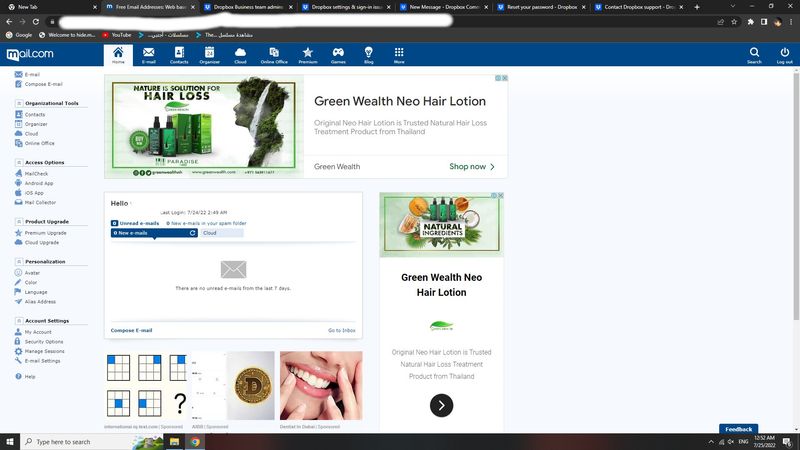800x450 pixels.
Task: Select the Cloud tab in Hello widget
Action: tap(221, 233)
